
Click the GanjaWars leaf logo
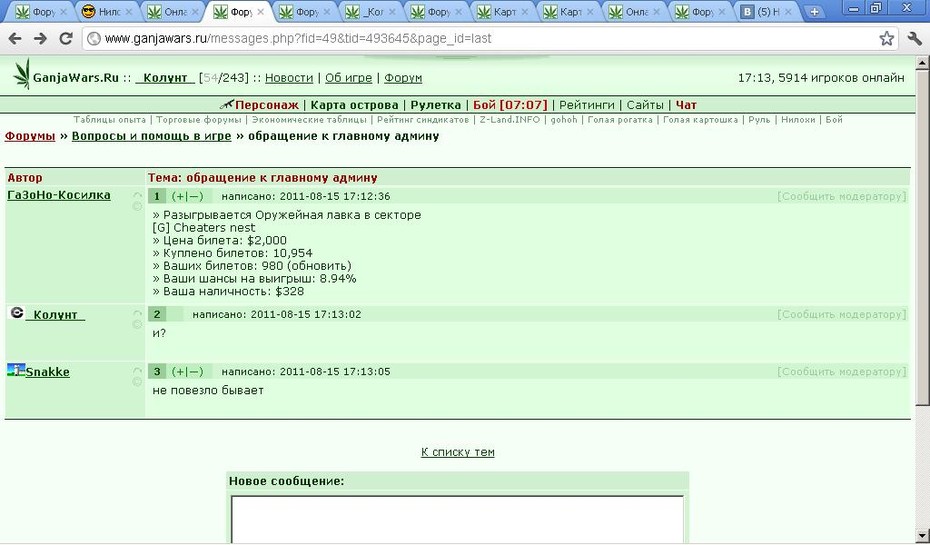tap(21, 74)
